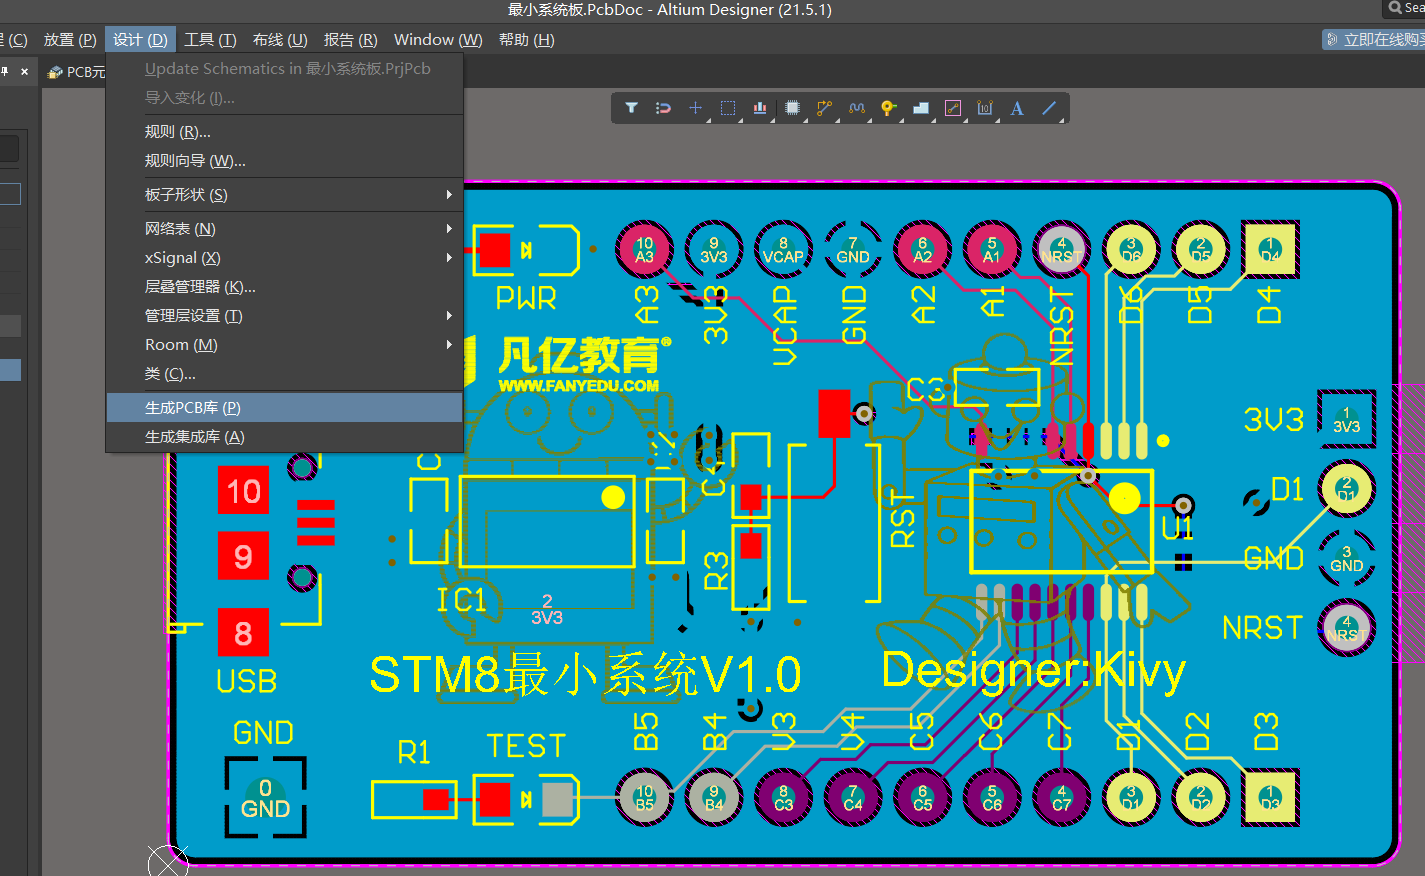Expand the 网络表 (N) submenu
The height and width of the screenshot is (876, 1425).
(x=284, y=229)
